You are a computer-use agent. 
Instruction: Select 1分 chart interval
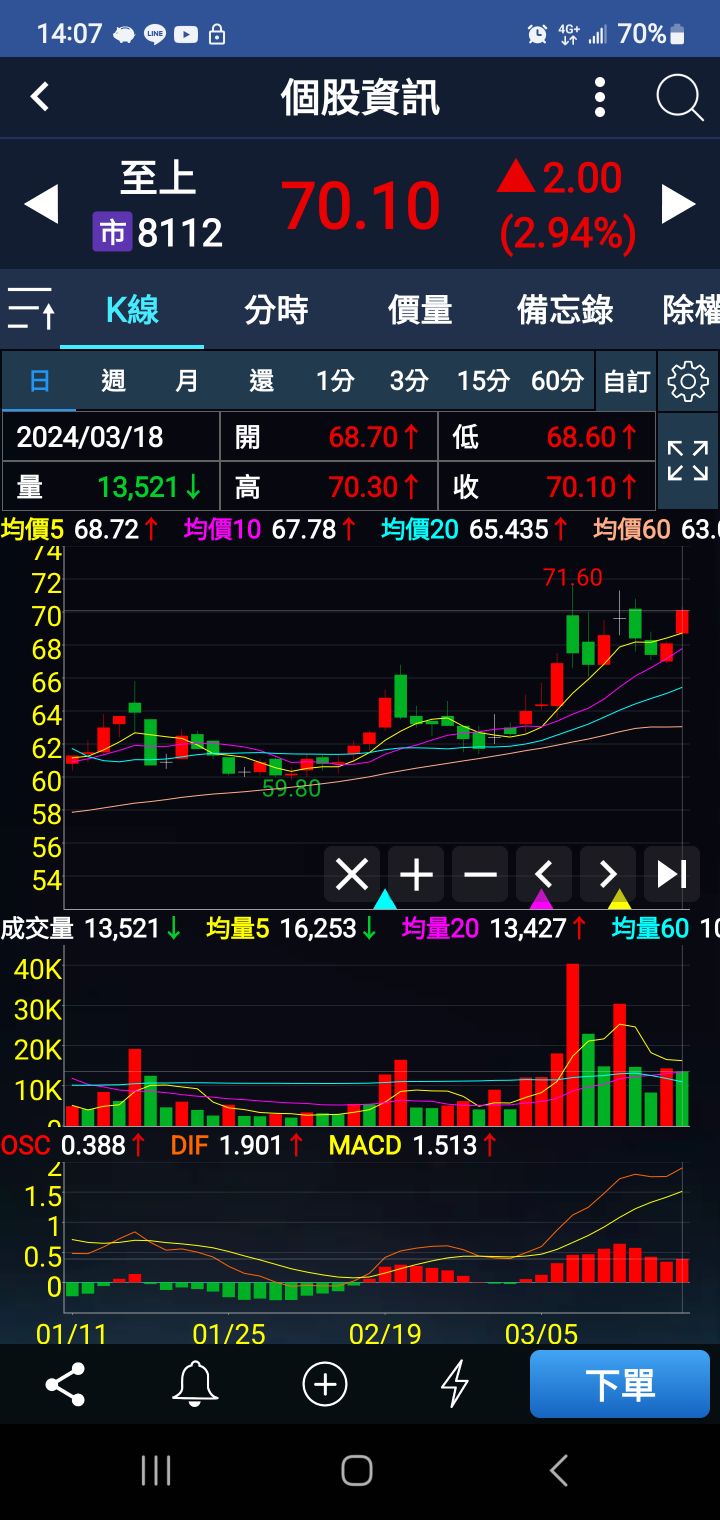pyautogui.click(x=335, y=381)
